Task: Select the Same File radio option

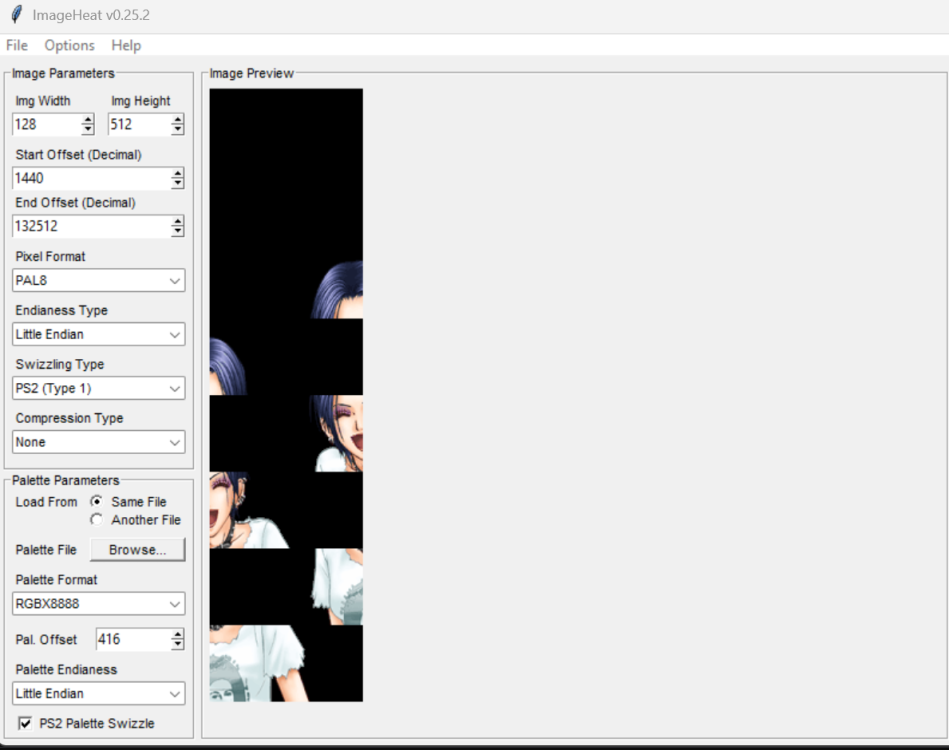Action: coord(96,502)
